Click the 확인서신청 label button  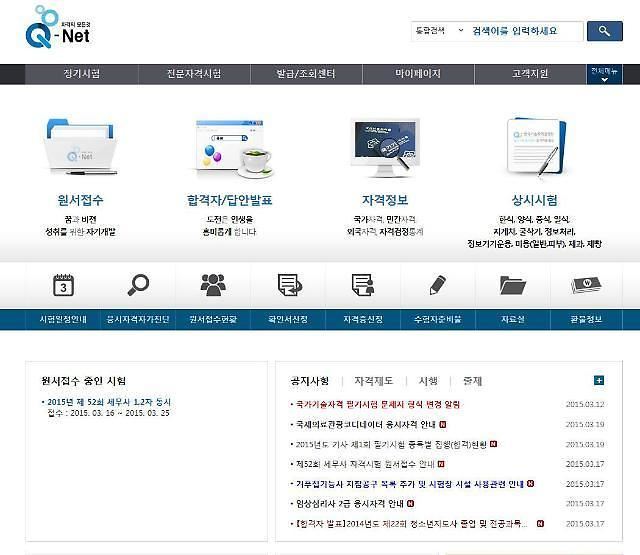point(288,320)
